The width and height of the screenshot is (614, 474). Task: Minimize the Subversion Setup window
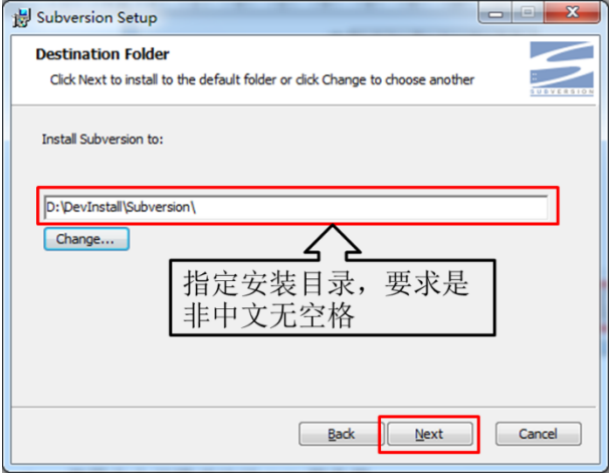pos(495,14)
